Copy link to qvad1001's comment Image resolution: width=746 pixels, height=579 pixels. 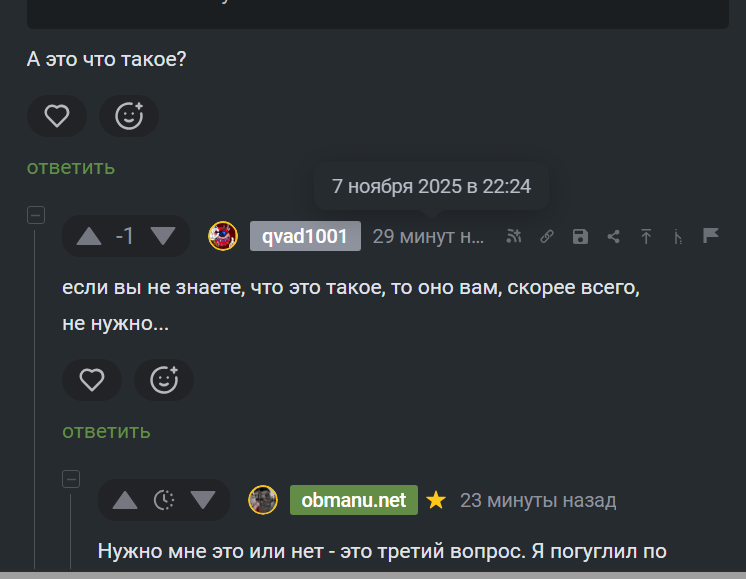547,236
